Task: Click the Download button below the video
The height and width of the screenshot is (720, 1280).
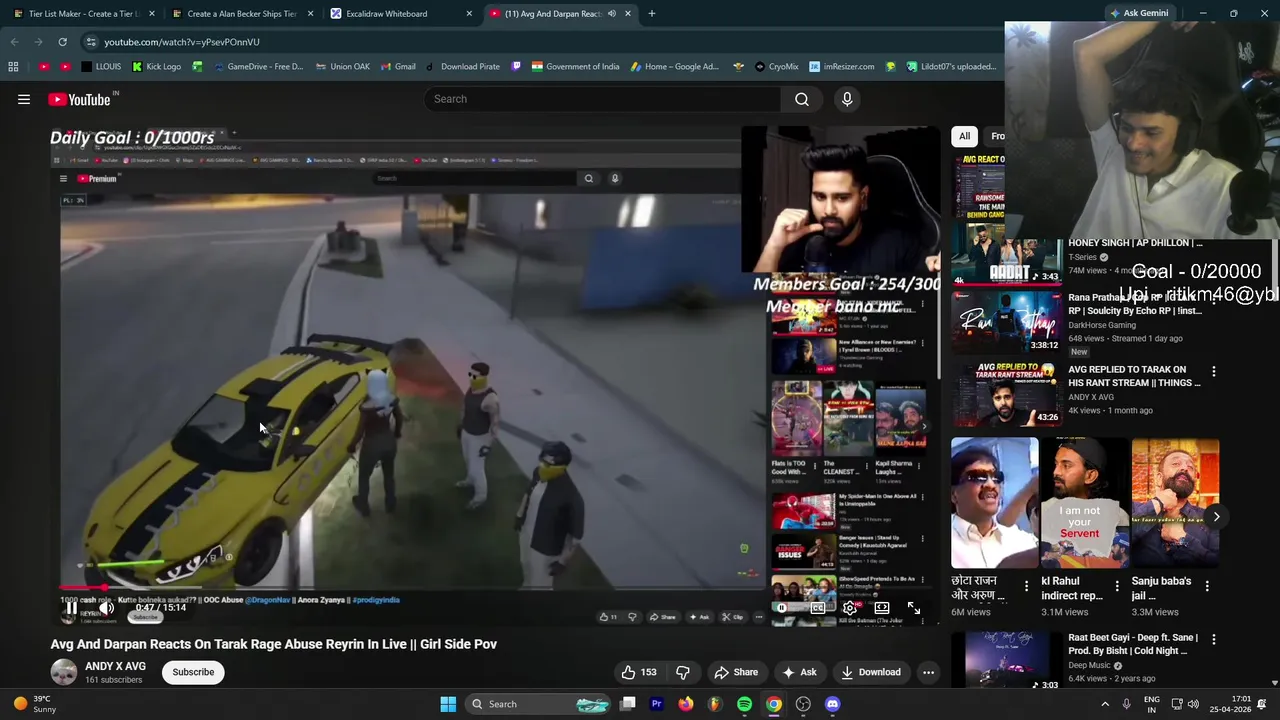Action: click(x=871, y=672)
